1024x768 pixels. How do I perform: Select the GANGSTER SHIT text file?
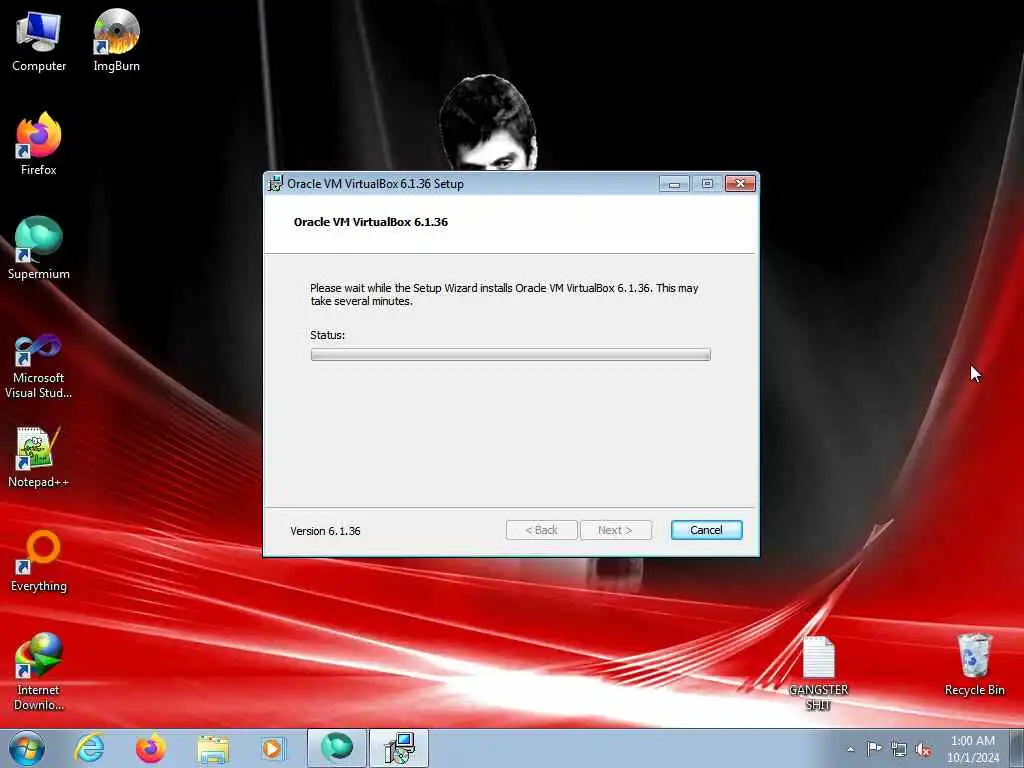click(818, 673)
